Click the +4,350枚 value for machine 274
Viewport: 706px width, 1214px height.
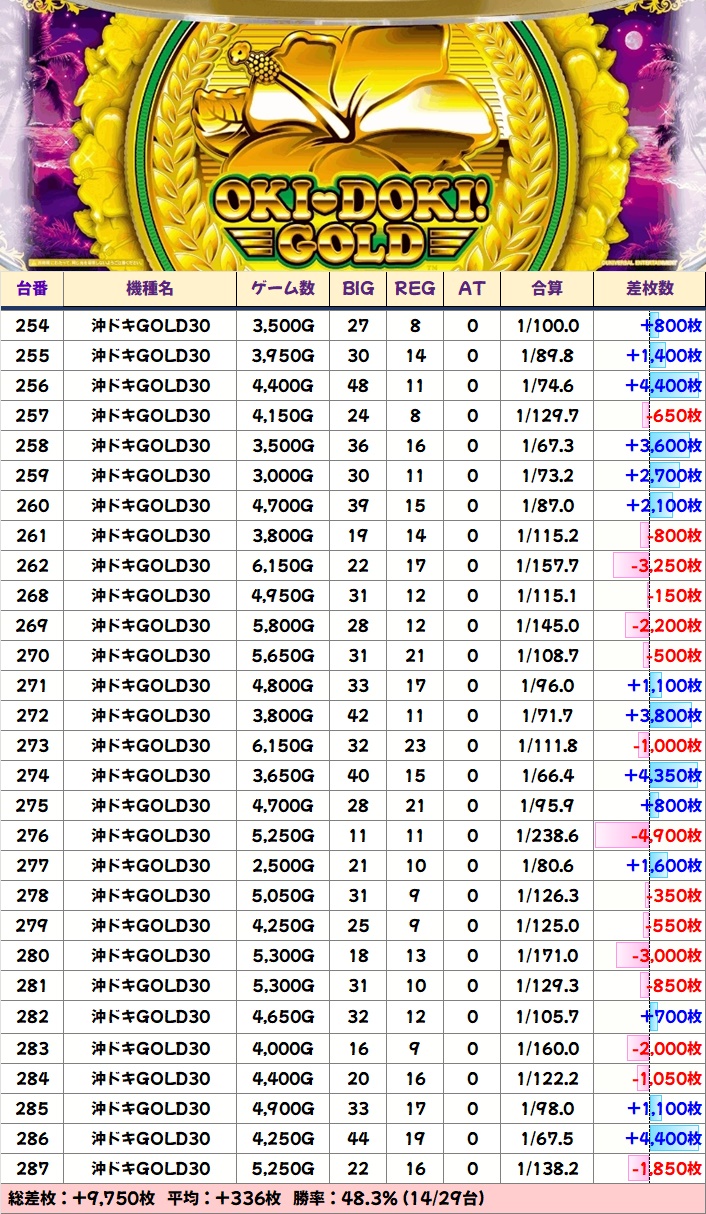coord(662,776)
